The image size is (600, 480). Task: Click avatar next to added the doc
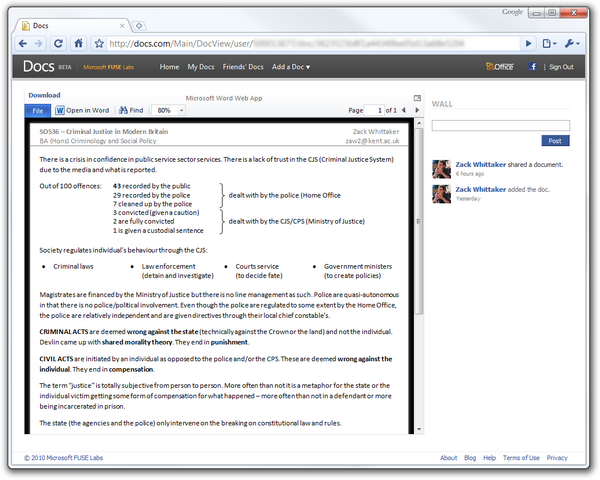(x=441, y=194)
